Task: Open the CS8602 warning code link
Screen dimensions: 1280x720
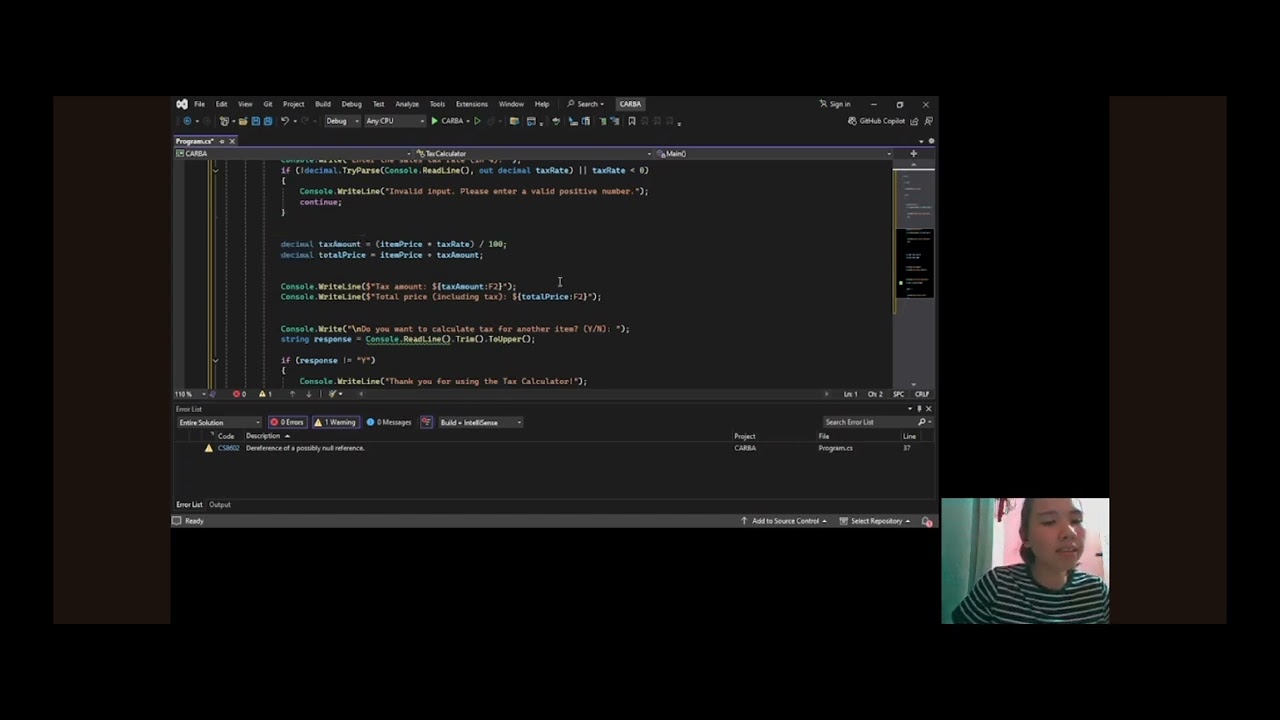Action: coord(229,448)
